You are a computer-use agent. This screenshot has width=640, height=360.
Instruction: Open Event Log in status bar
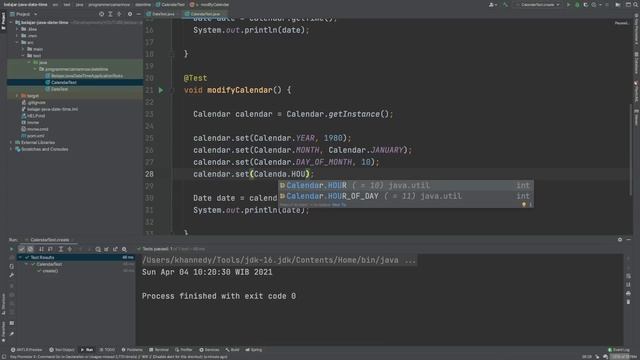point(619,350)
